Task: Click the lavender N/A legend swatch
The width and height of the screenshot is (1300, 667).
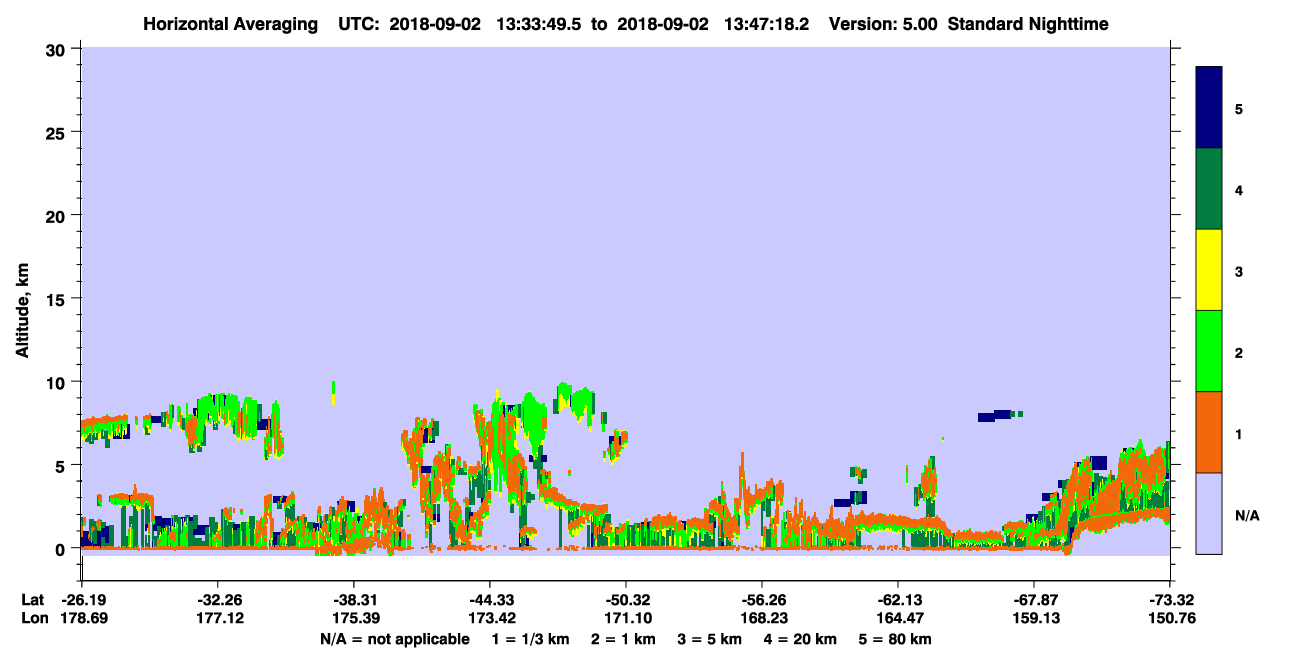Action: pos(1209,513)
